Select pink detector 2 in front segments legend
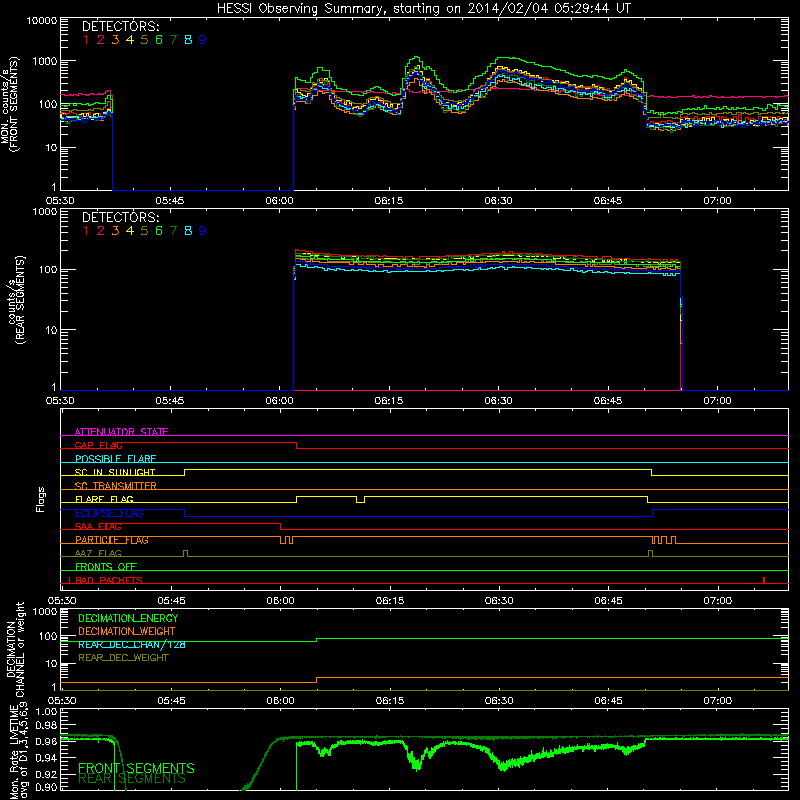This screenshot has width=800, height=800. pos(101,40)
